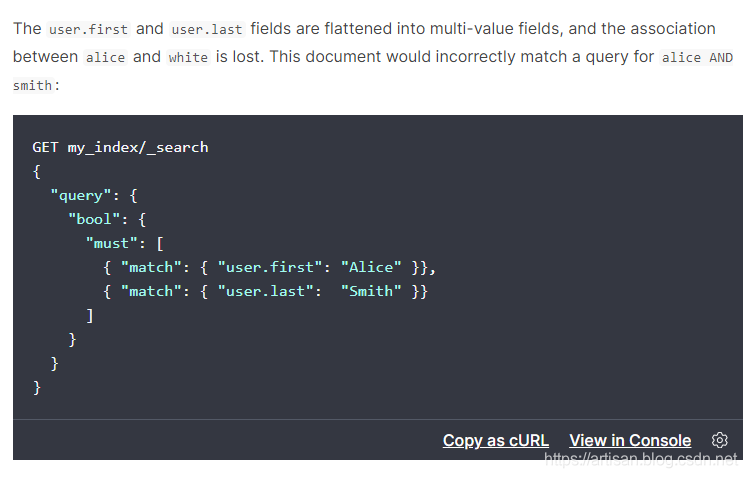Click the "must" key in the code

tap(111, 243)
